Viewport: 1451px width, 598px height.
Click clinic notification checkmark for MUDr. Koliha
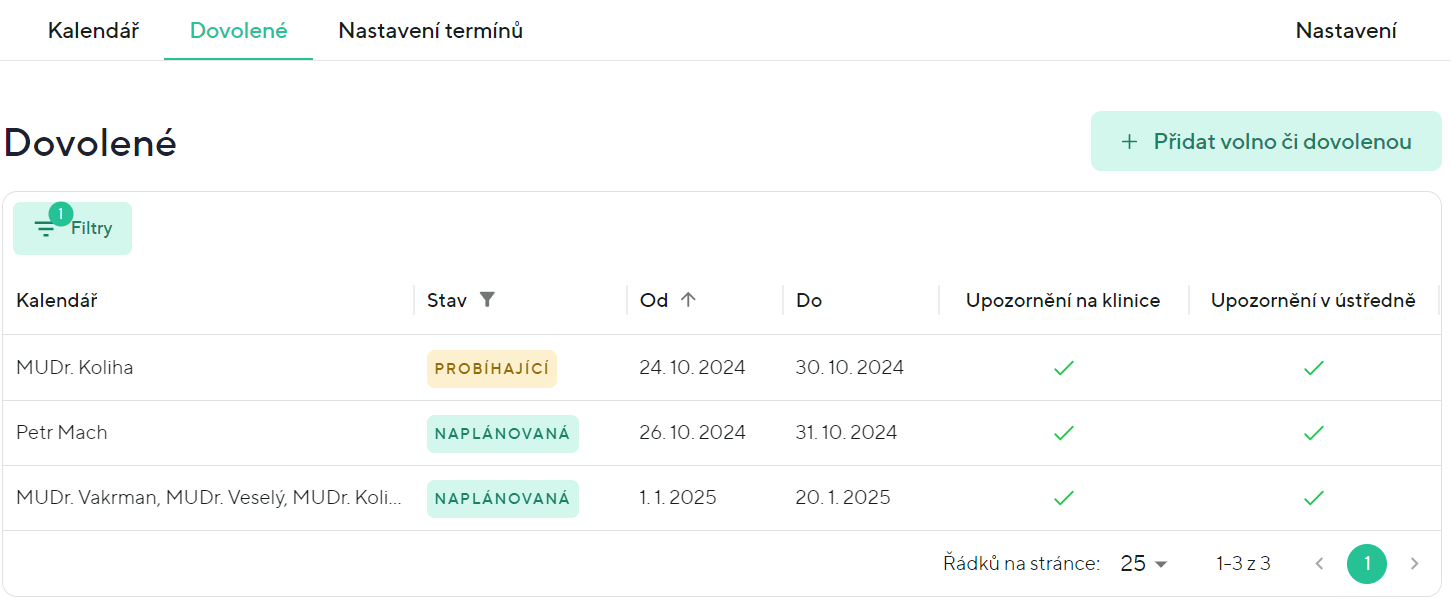coord(1063,368)
